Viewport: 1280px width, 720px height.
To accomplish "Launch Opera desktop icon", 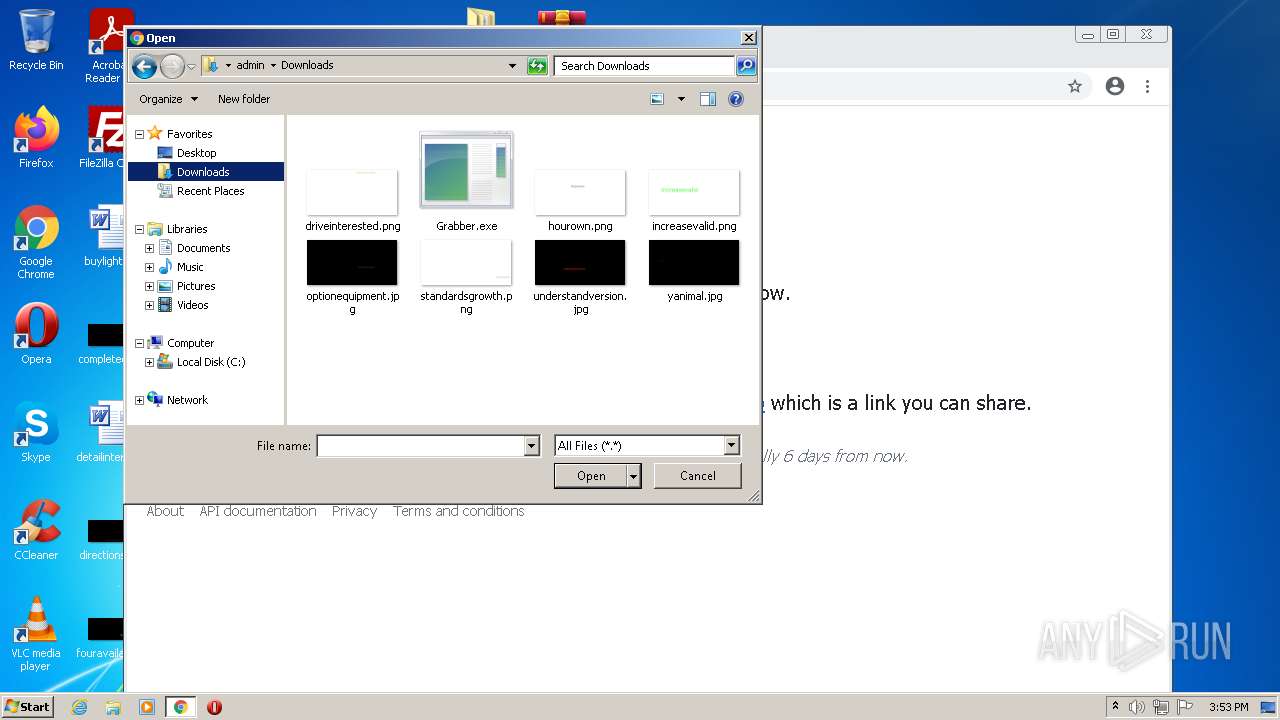I will (36, 333).
